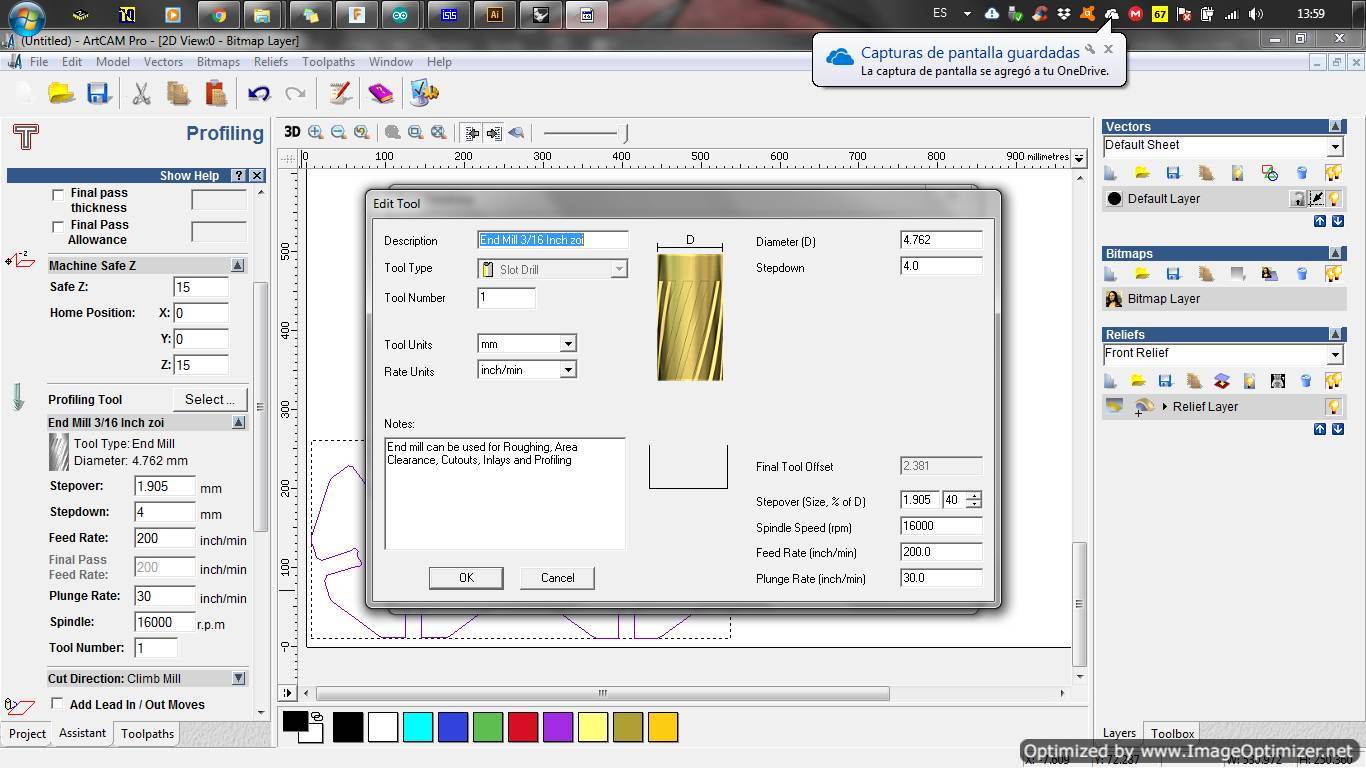Expand the Relief Layer arrow

tap(1164, 407)
